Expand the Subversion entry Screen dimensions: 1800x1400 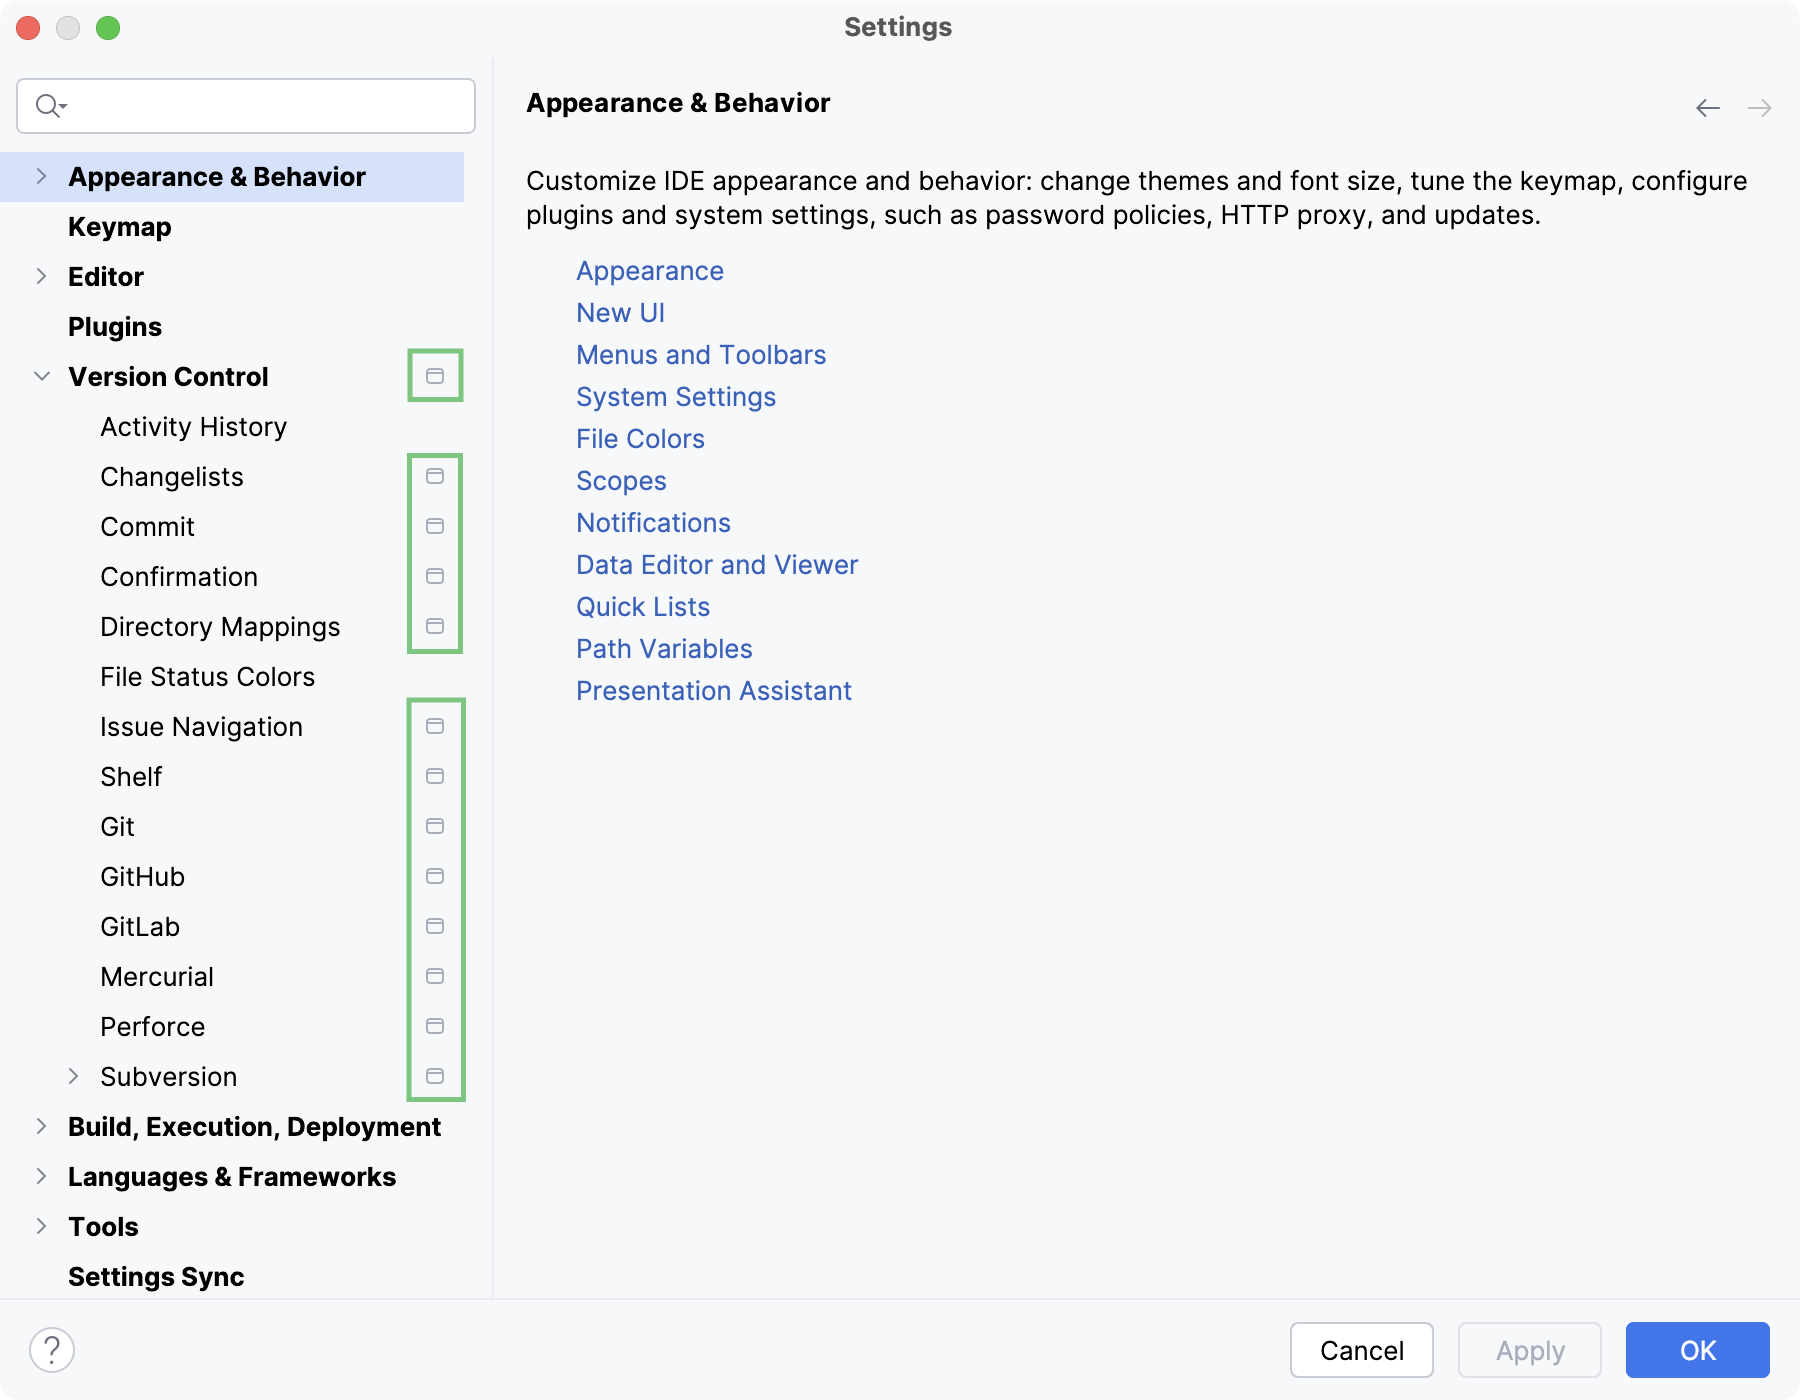[x=73, y=1076]
